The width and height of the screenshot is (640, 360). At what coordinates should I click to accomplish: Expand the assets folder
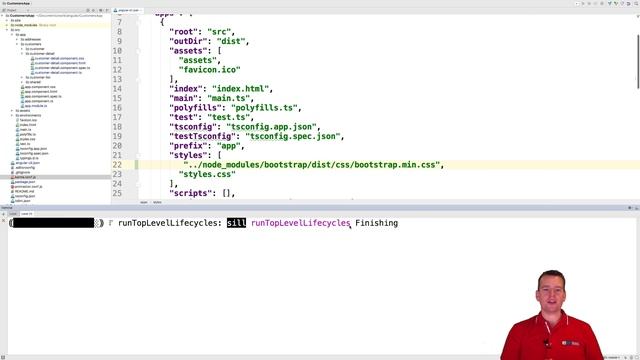[12, 111]
